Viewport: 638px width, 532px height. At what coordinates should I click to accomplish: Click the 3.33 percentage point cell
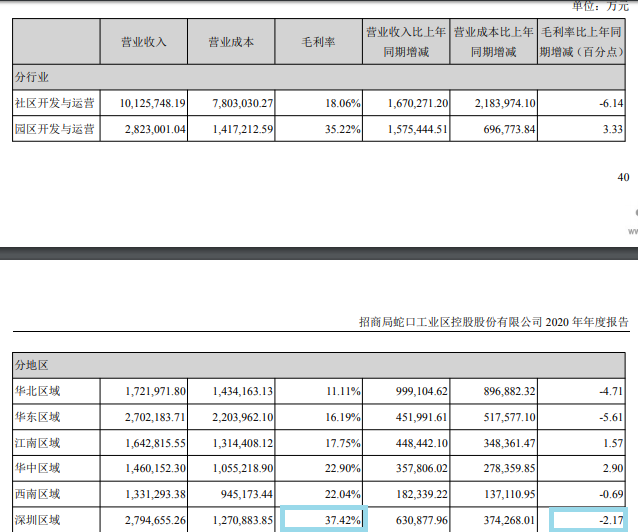[x=581, y=129]
